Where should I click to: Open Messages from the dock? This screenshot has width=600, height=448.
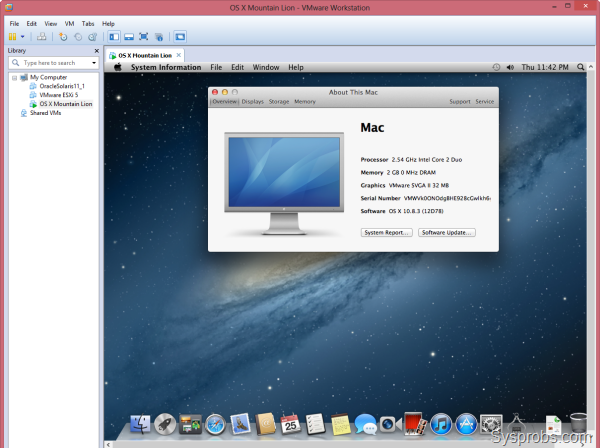click(x=365, y=424)
